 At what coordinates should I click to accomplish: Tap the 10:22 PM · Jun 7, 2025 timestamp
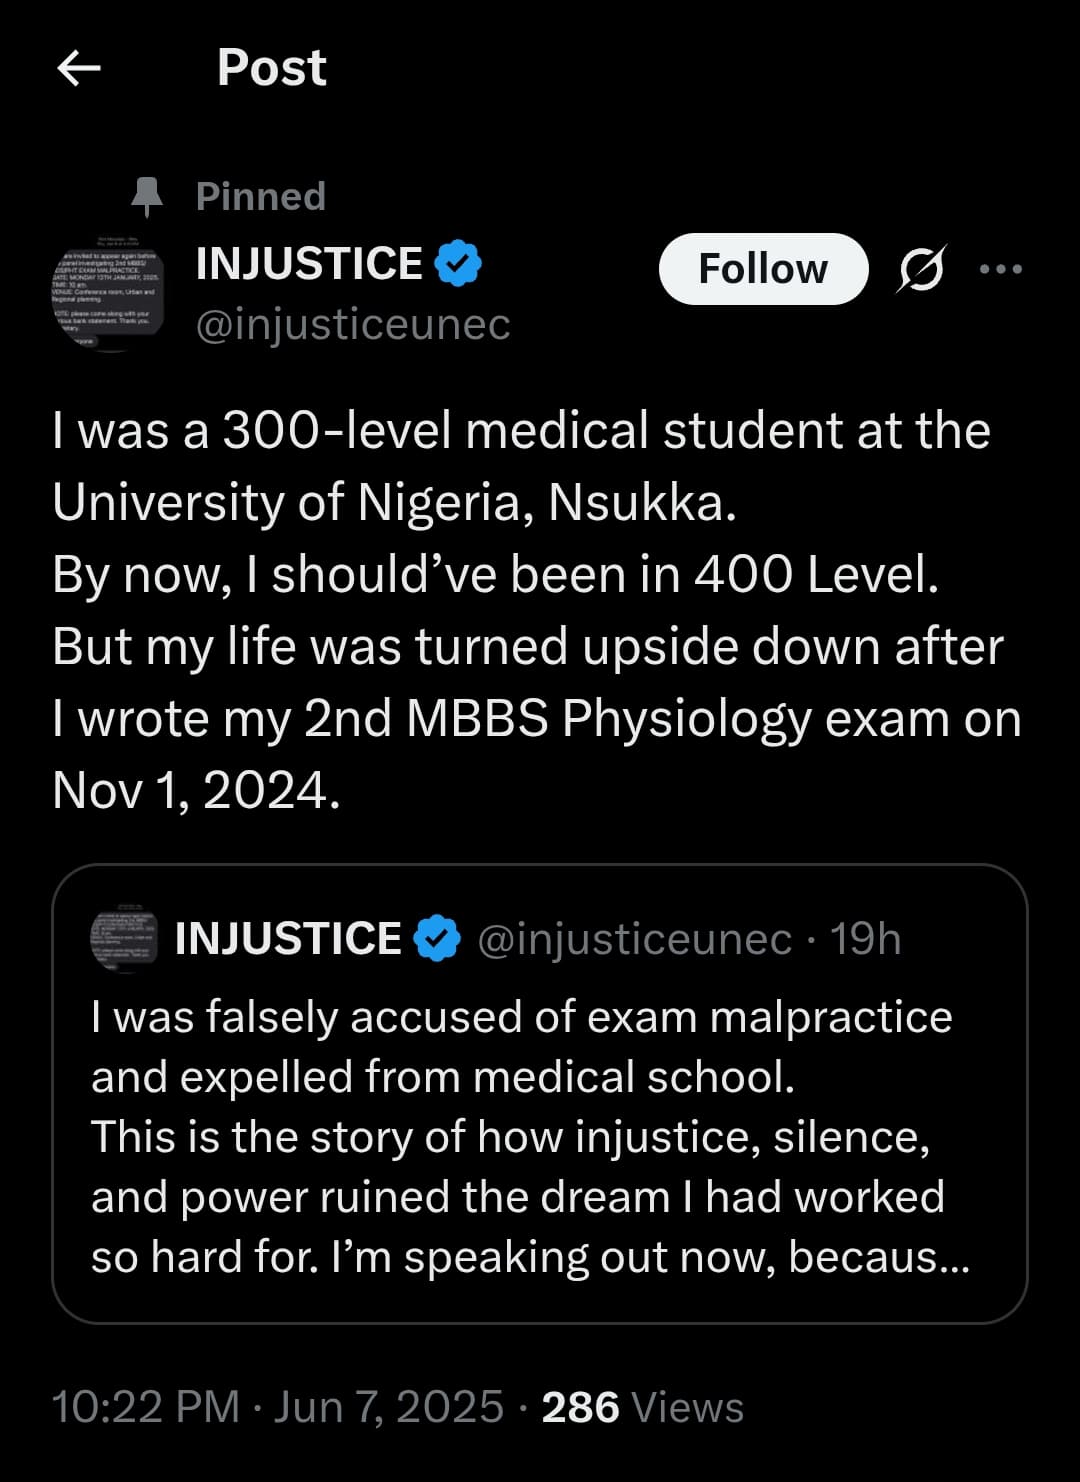click(x=277, y=1407)
